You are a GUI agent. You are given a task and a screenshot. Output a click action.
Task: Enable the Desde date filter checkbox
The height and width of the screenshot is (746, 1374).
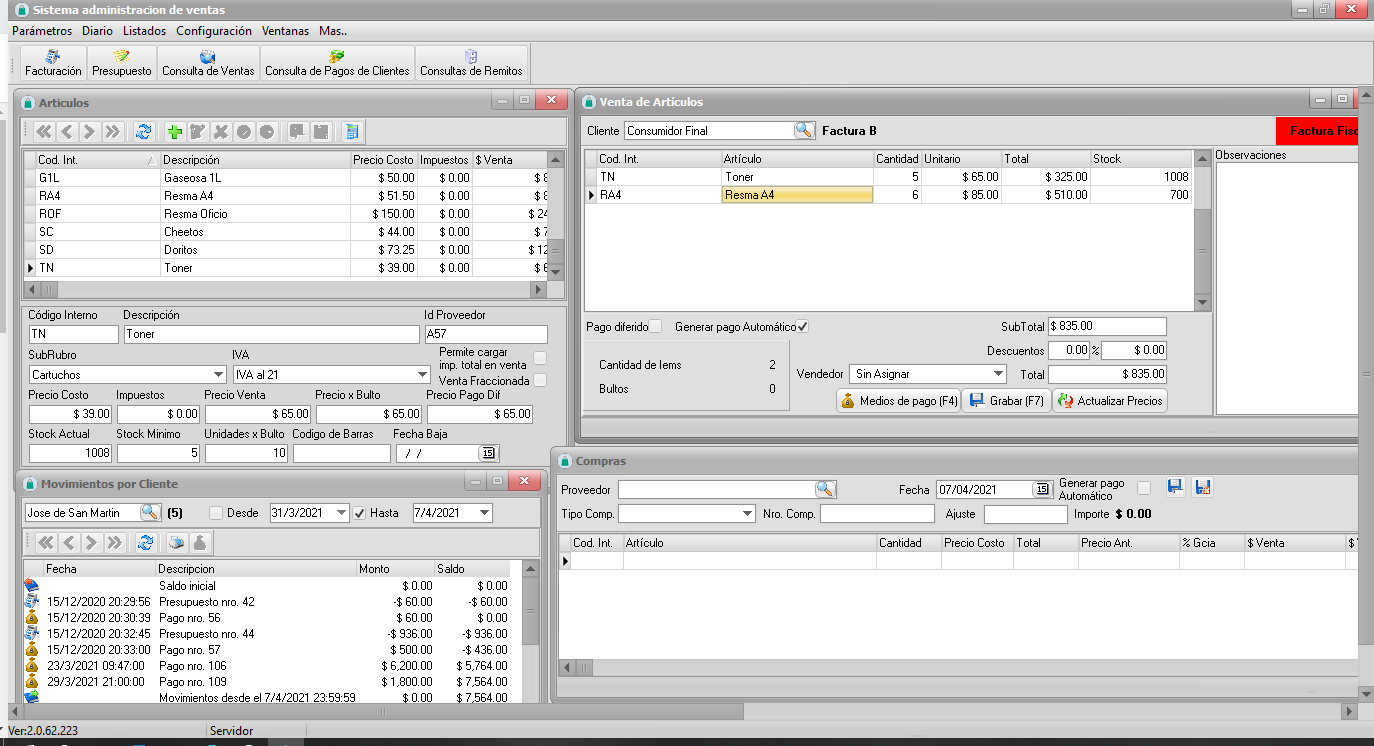pos(216,513)
